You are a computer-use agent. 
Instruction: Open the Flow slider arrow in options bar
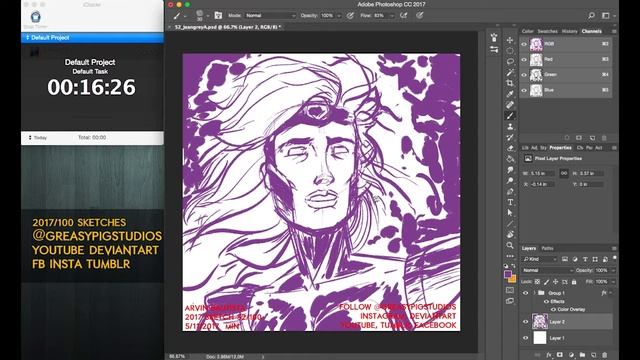(391, 16)
